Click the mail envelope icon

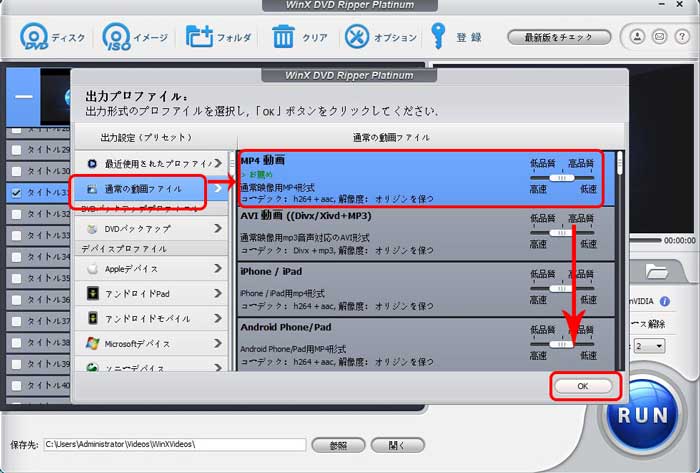659,37
